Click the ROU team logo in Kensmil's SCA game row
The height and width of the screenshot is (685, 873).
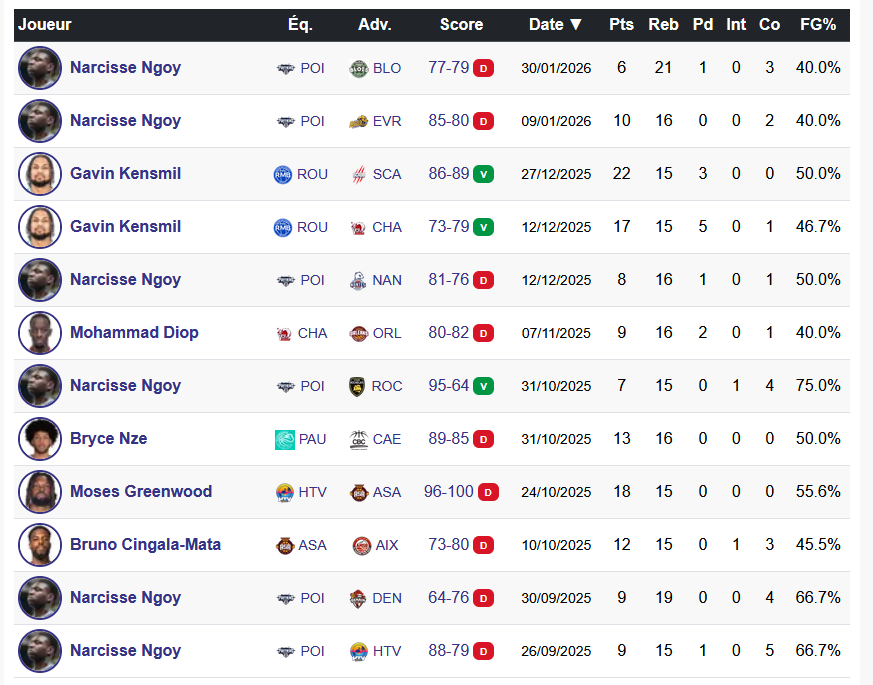(x=282, y=174)
